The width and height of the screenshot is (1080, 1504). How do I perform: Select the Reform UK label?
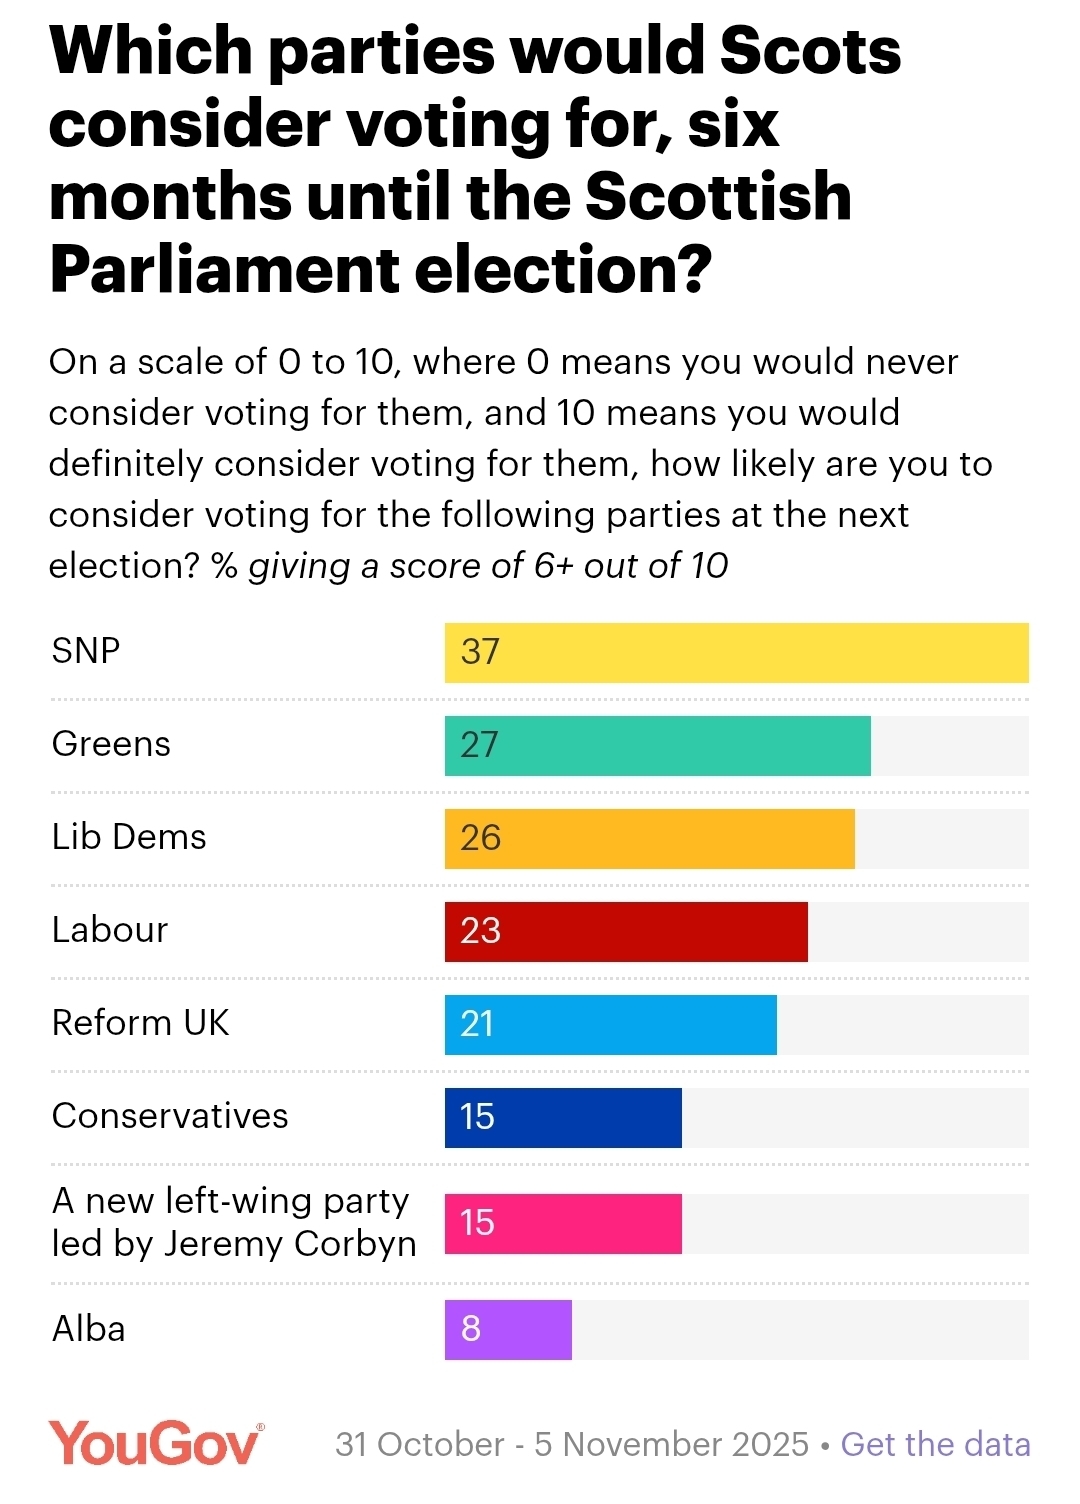tap(140, 1023)
